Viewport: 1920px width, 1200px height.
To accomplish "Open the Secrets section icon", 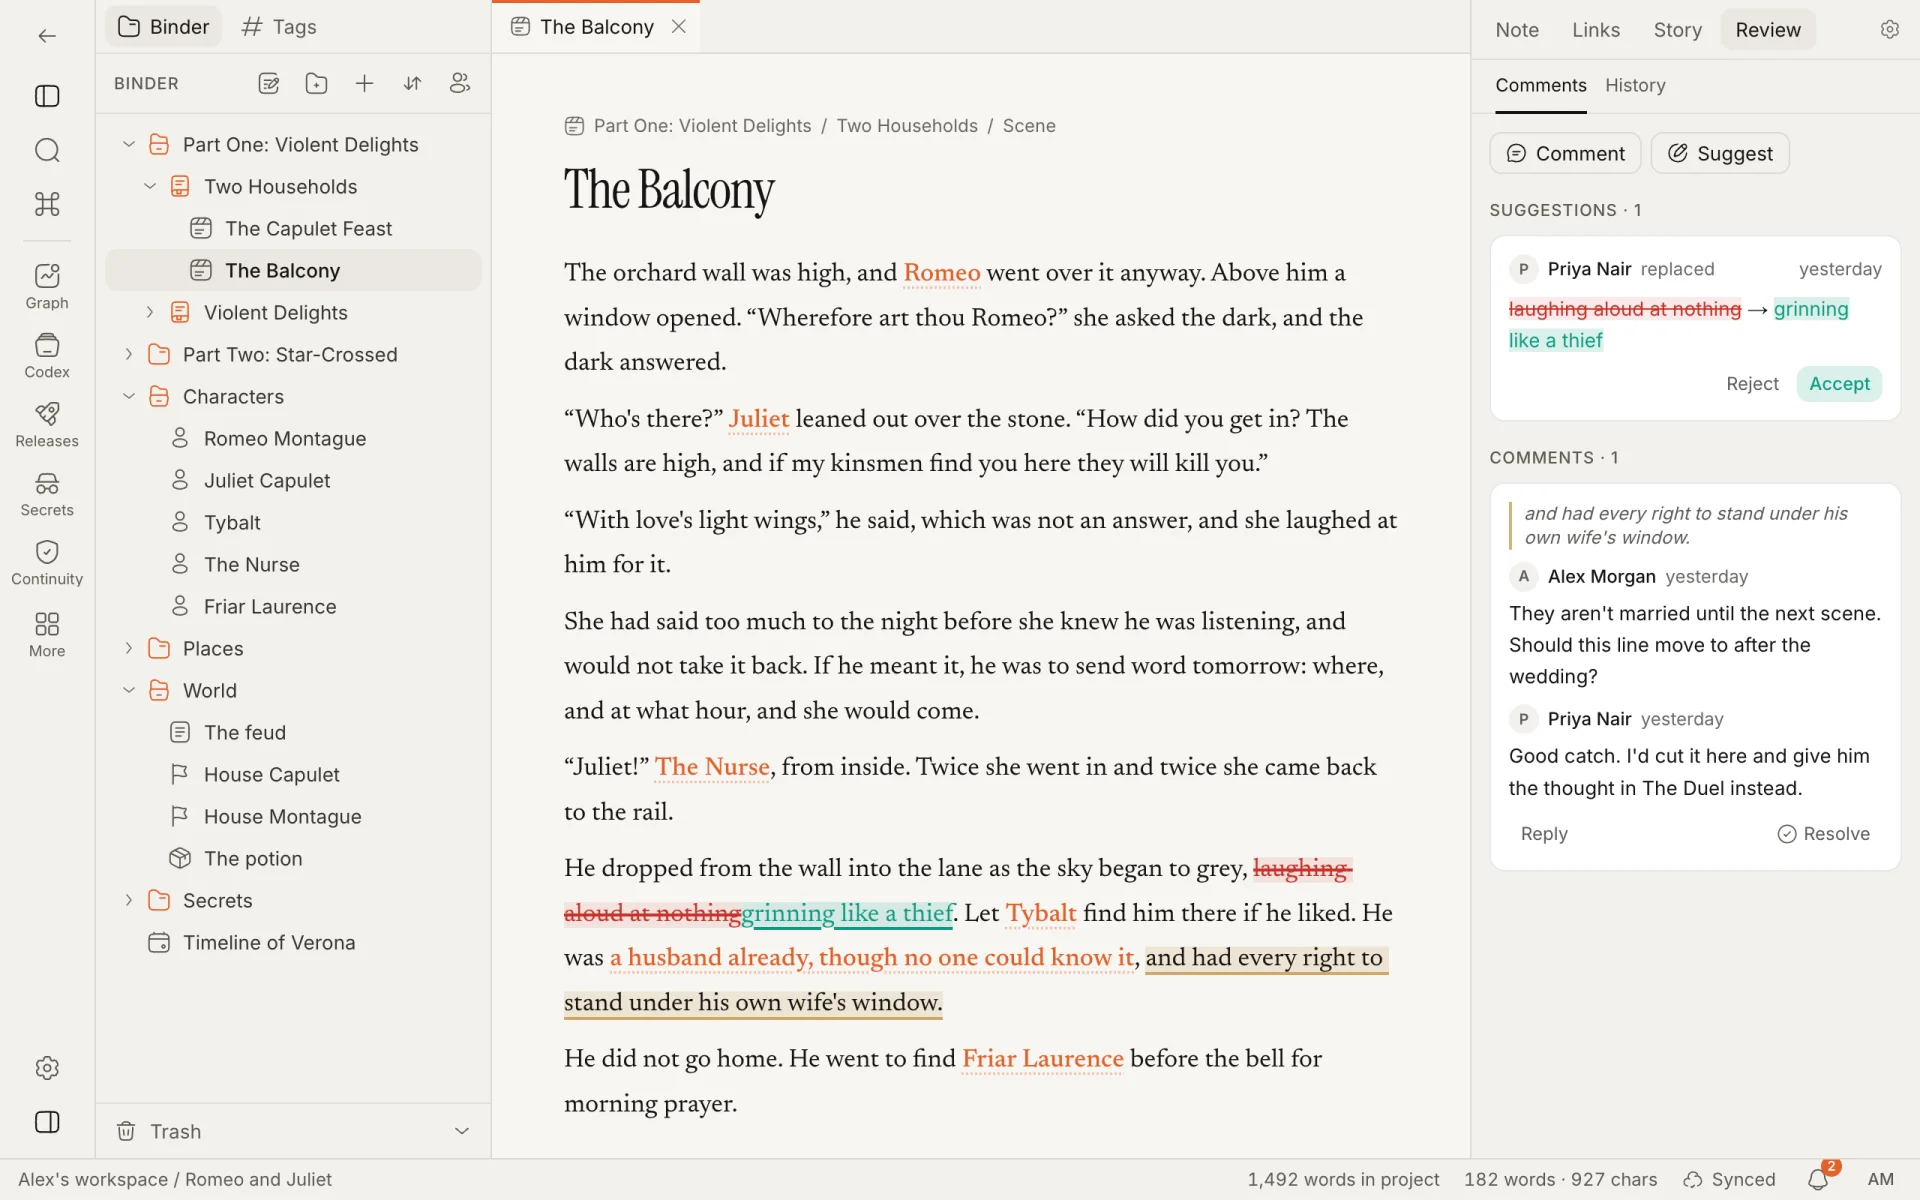I will [x=47, y=494].
